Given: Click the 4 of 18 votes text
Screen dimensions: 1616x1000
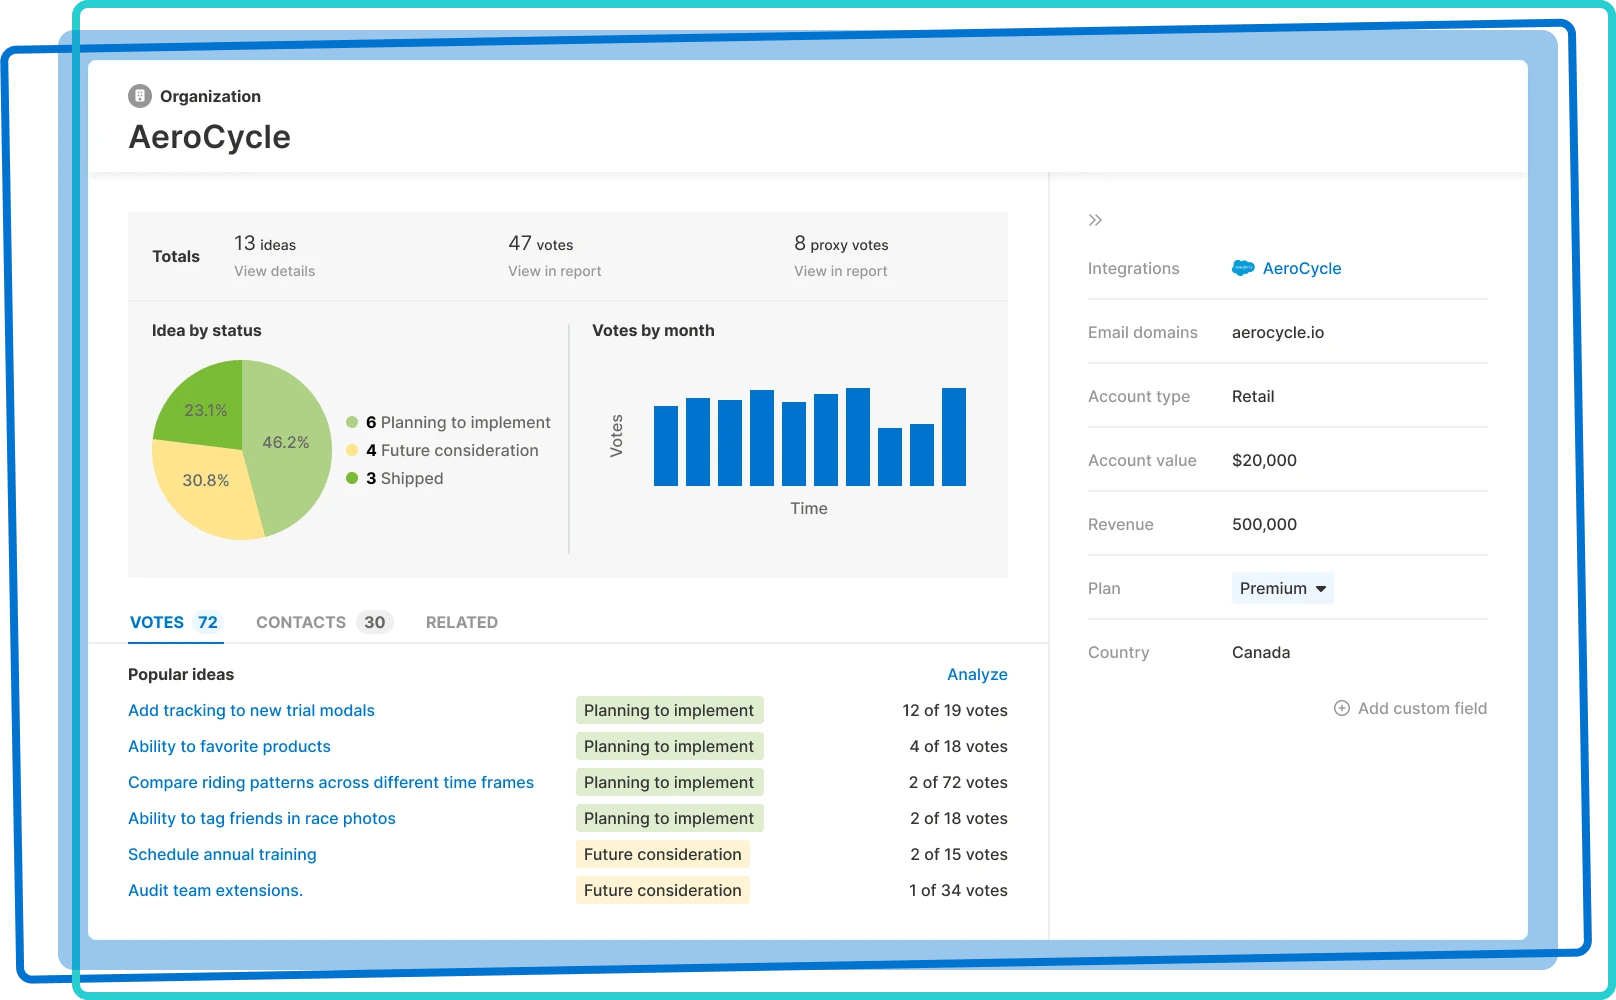Looking at the screenshot, I should [x=958, y=746].
